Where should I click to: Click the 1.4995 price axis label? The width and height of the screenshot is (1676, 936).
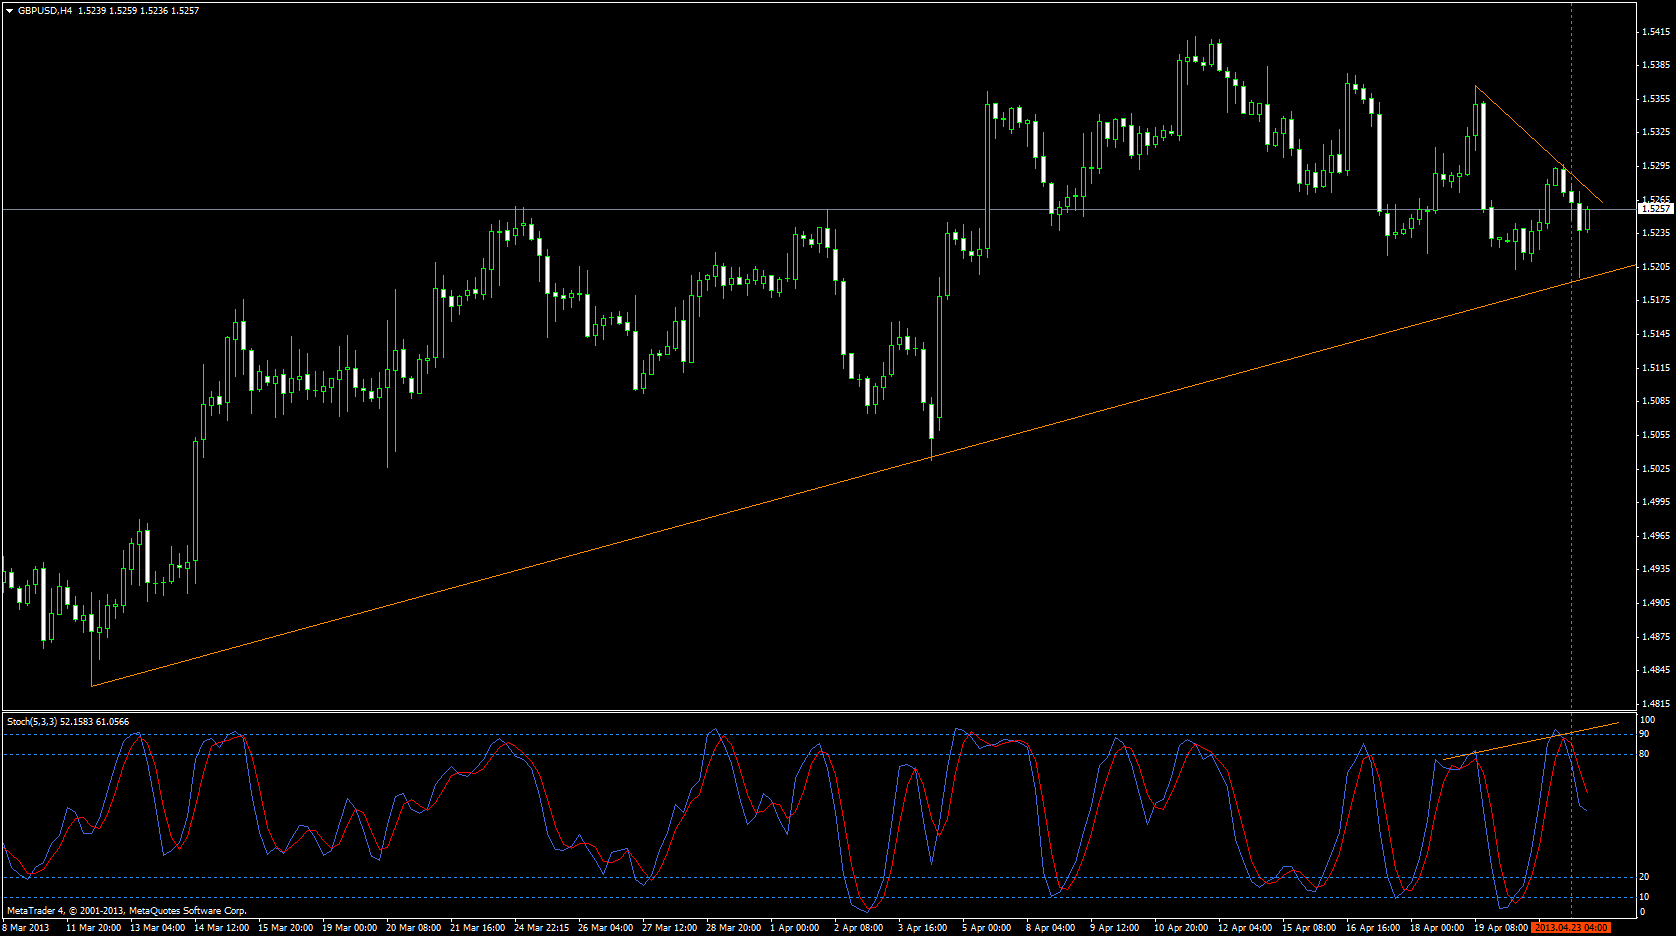(x=1655, y=502)
